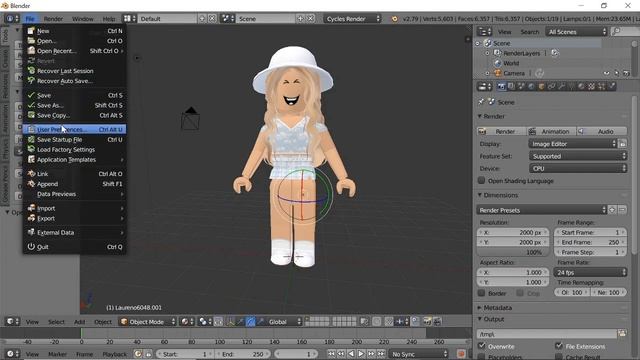Toggle Camera renderability icon in outliner

pos(626,73)
